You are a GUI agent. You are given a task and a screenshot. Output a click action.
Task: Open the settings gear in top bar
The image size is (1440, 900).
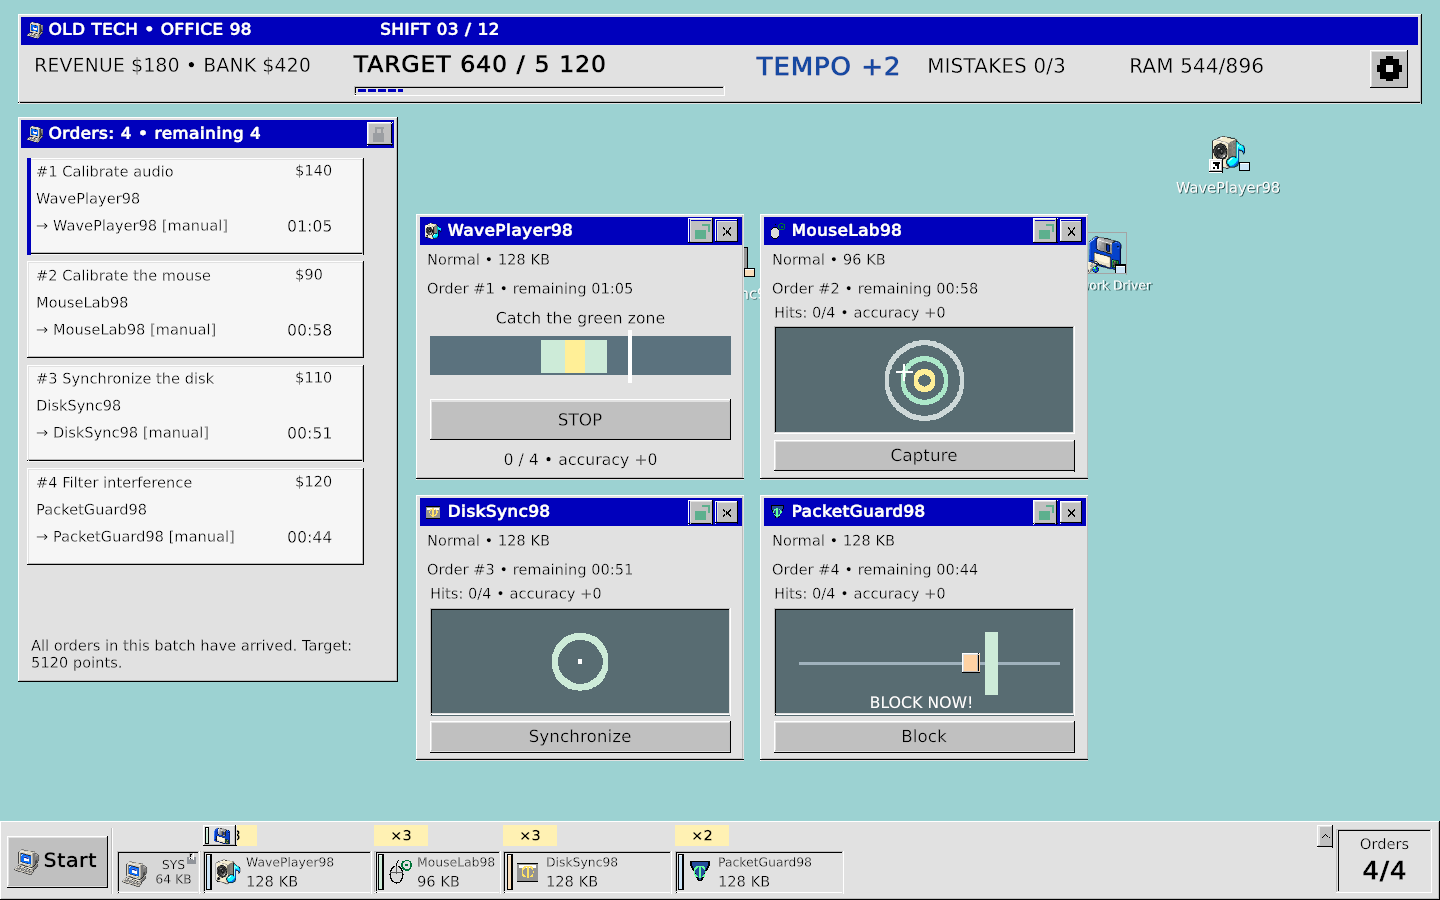click(1389, 69)
